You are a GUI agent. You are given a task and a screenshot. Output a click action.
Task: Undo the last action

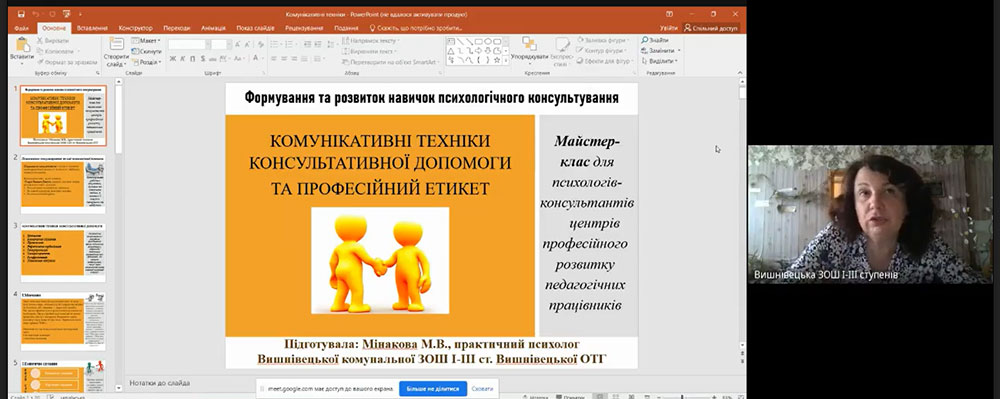35,14
